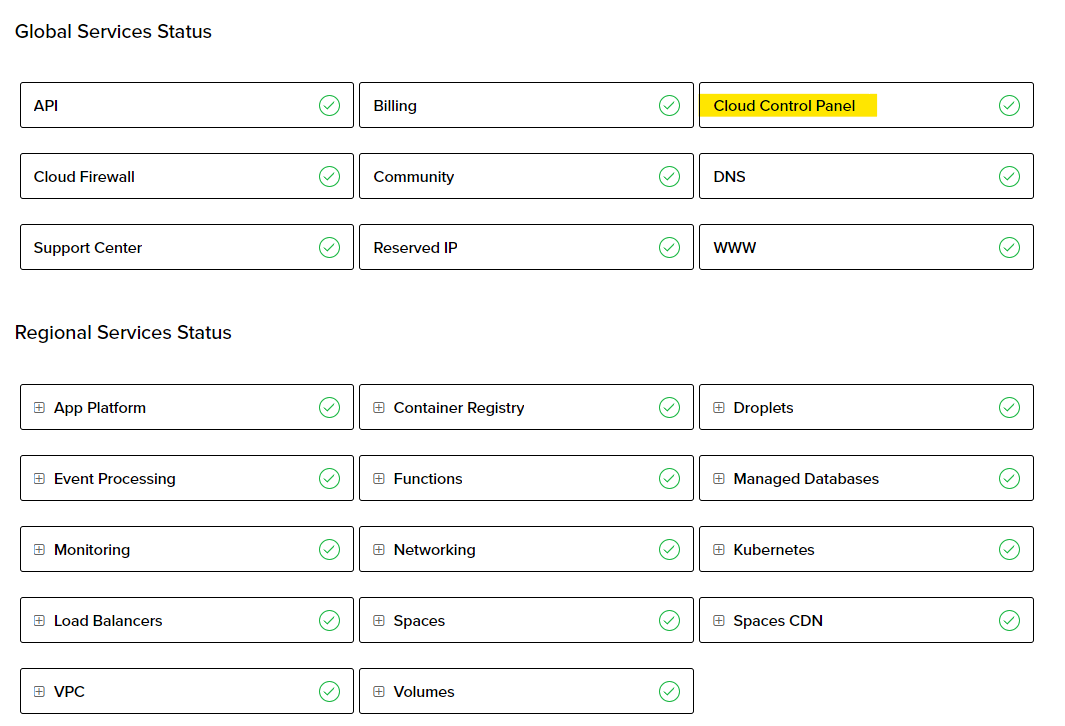1065x726 pixels.
Task: Click the Droplets label text
Action: click(x=763, y=408)
